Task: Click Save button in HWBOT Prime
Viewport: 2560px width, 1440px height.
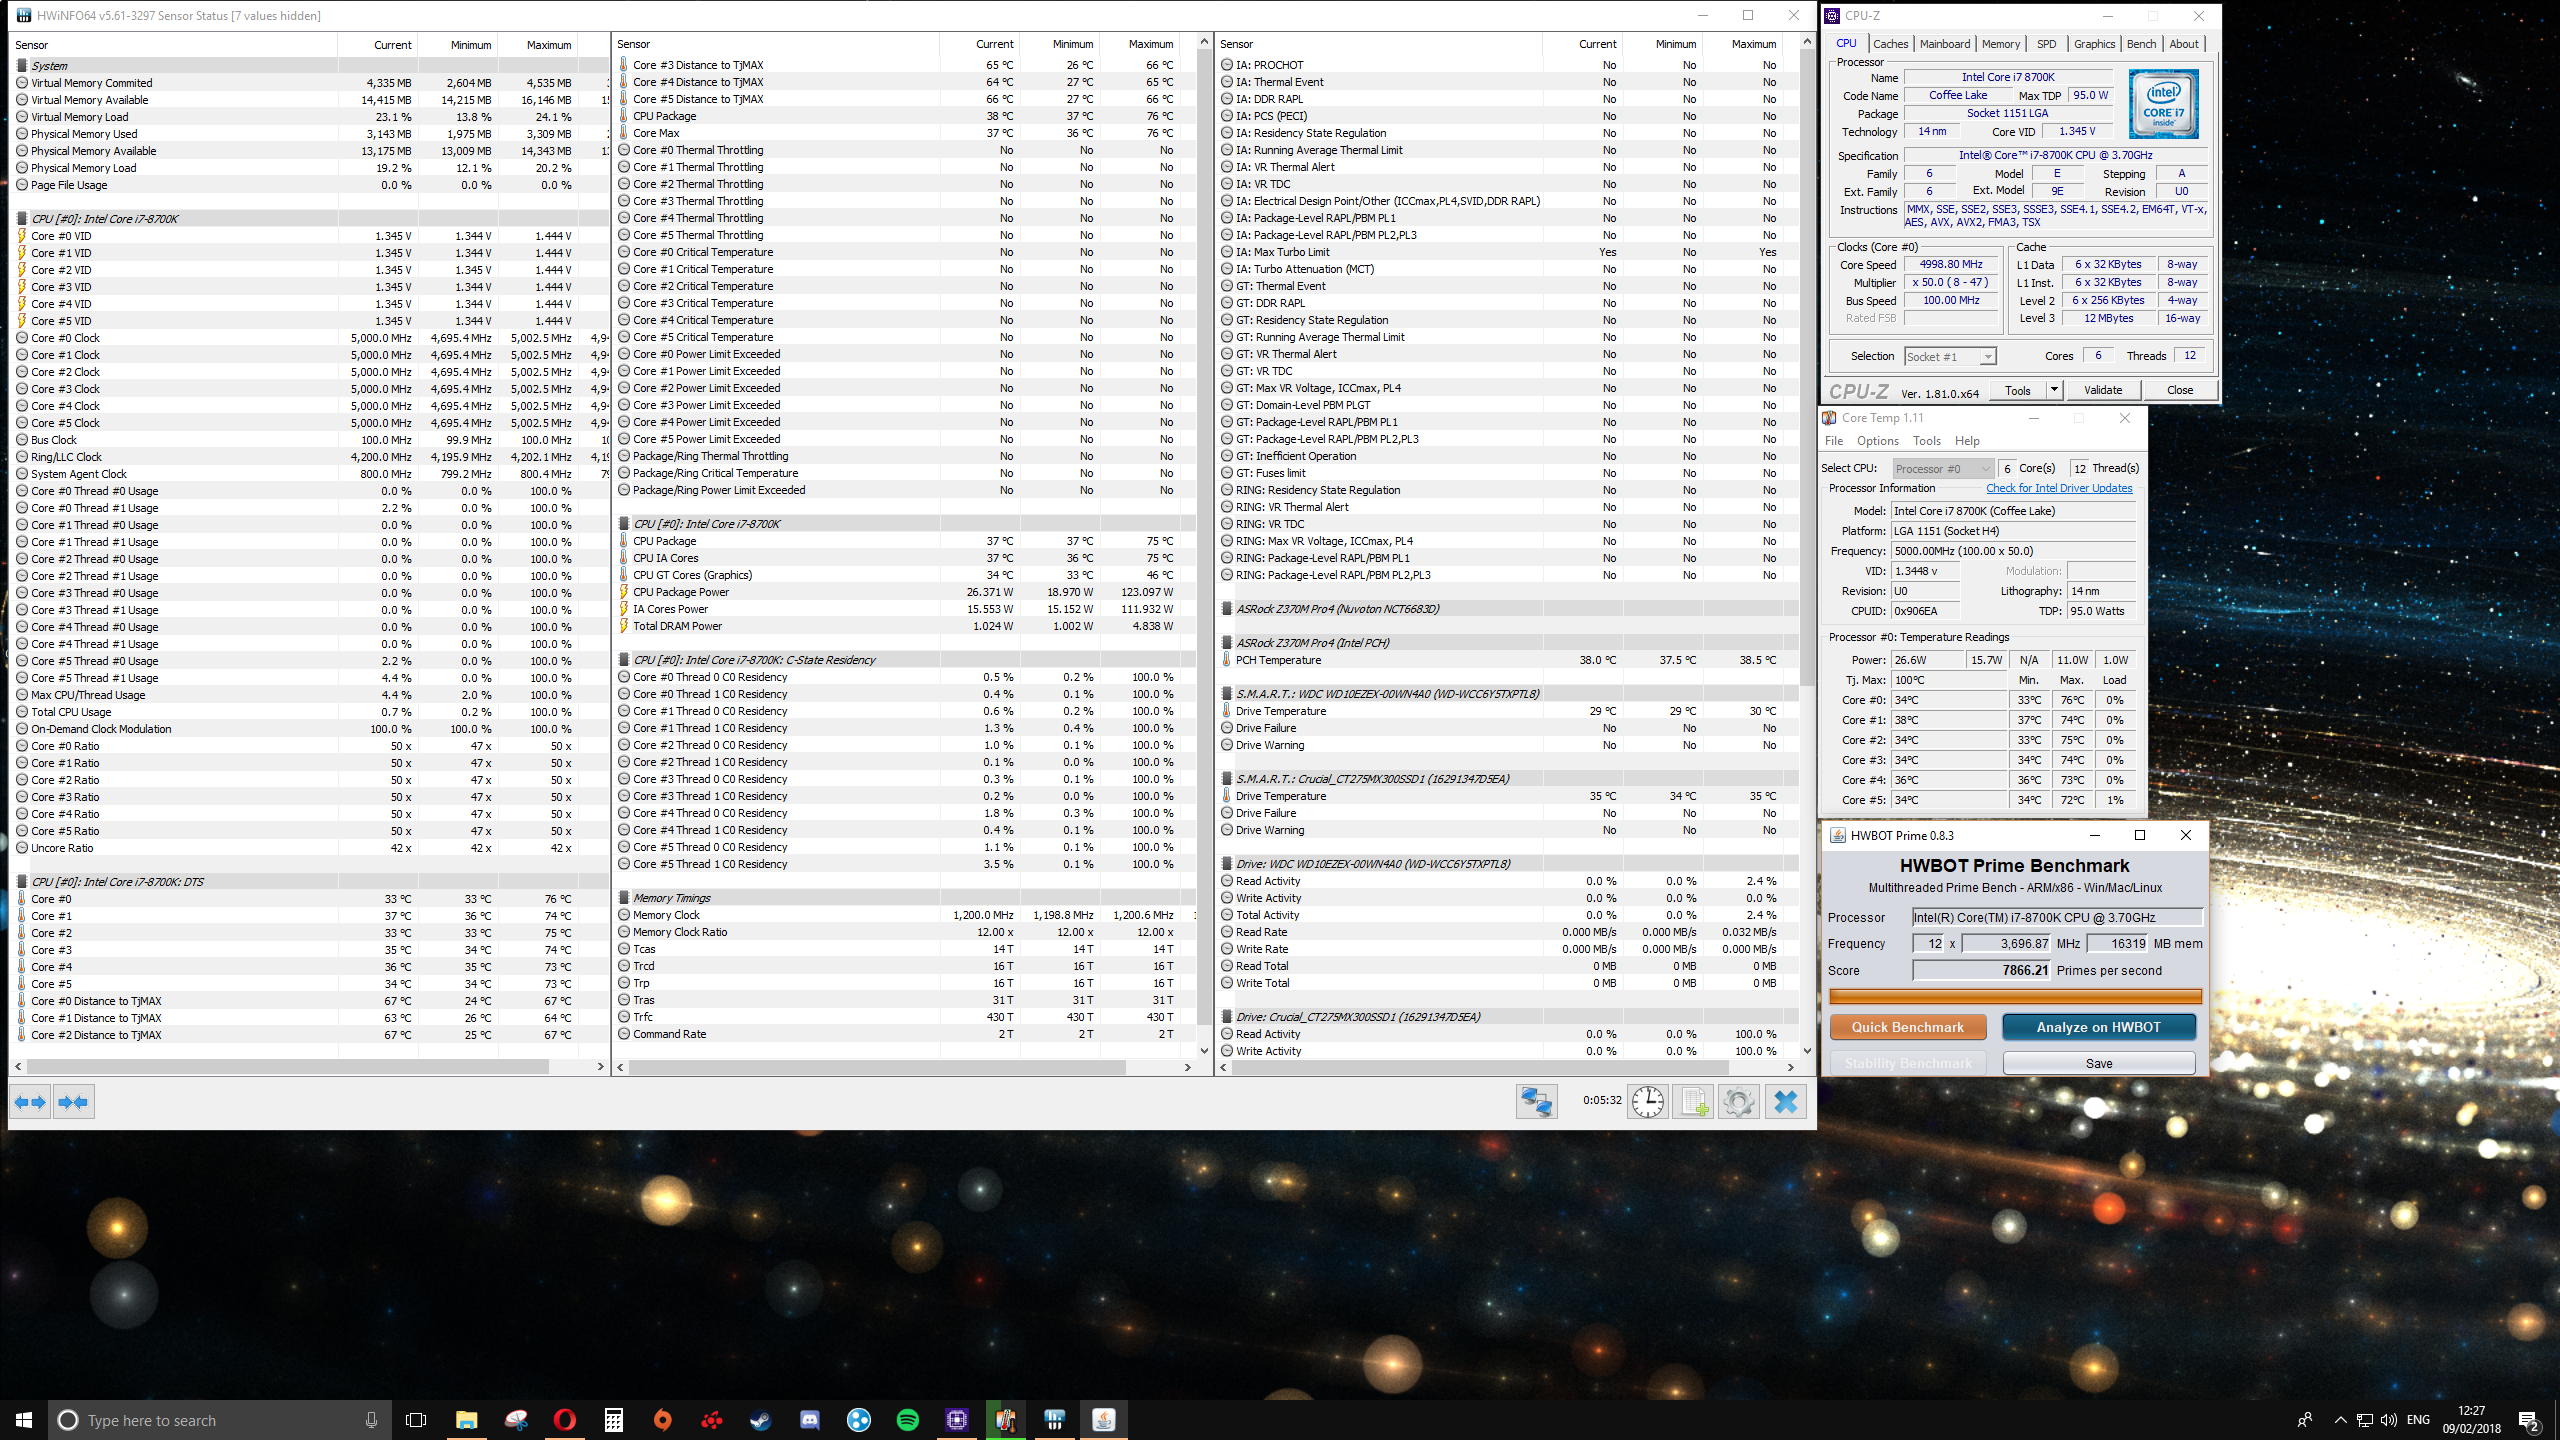Action: [2098, 1063]
